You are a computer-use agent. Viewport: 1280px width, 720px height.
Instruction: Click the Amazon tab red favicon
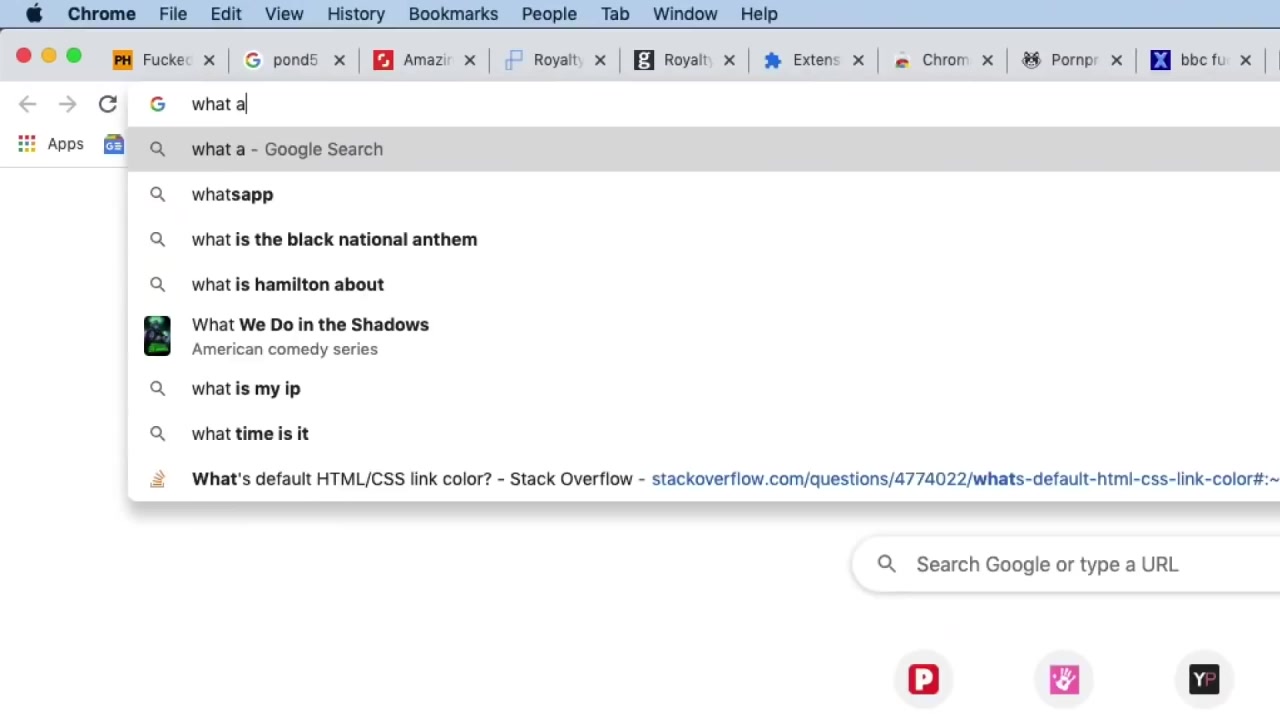(383, 60)
